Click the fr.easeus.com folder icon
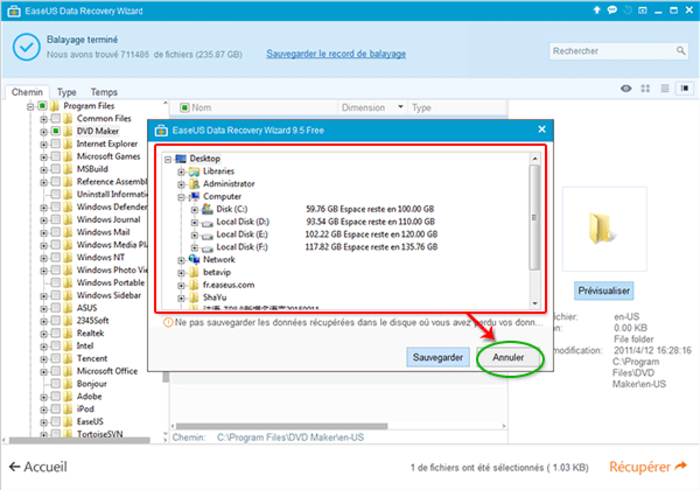Screen dimensions: 700x490 194,285
